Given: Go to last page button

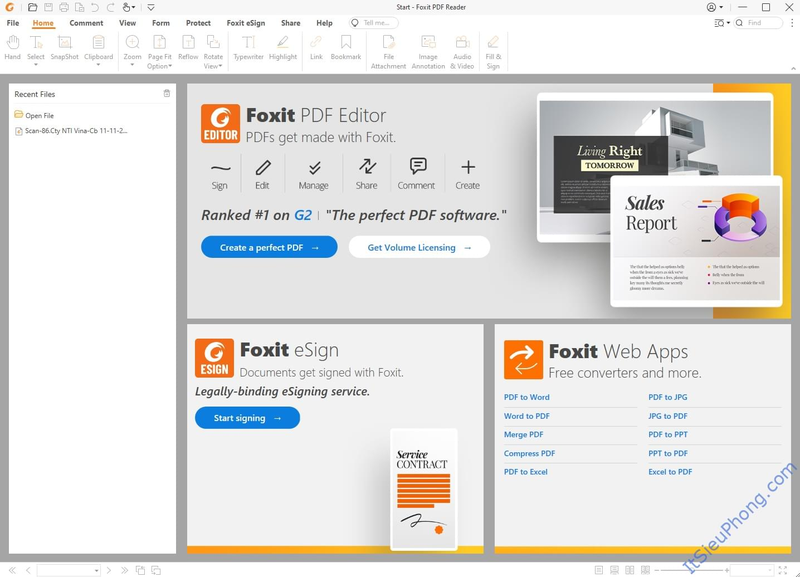Looking at the screenshot, I should tap(124, 570).
